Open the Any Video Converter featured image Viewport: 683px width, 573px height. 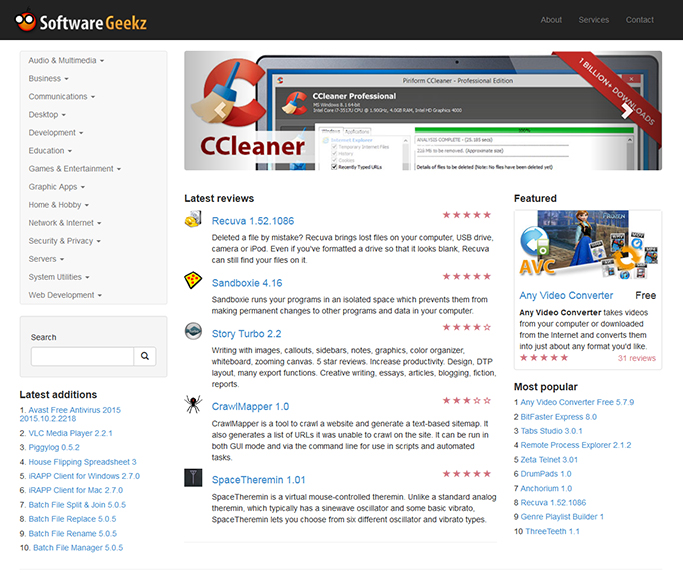click(588, 245)
